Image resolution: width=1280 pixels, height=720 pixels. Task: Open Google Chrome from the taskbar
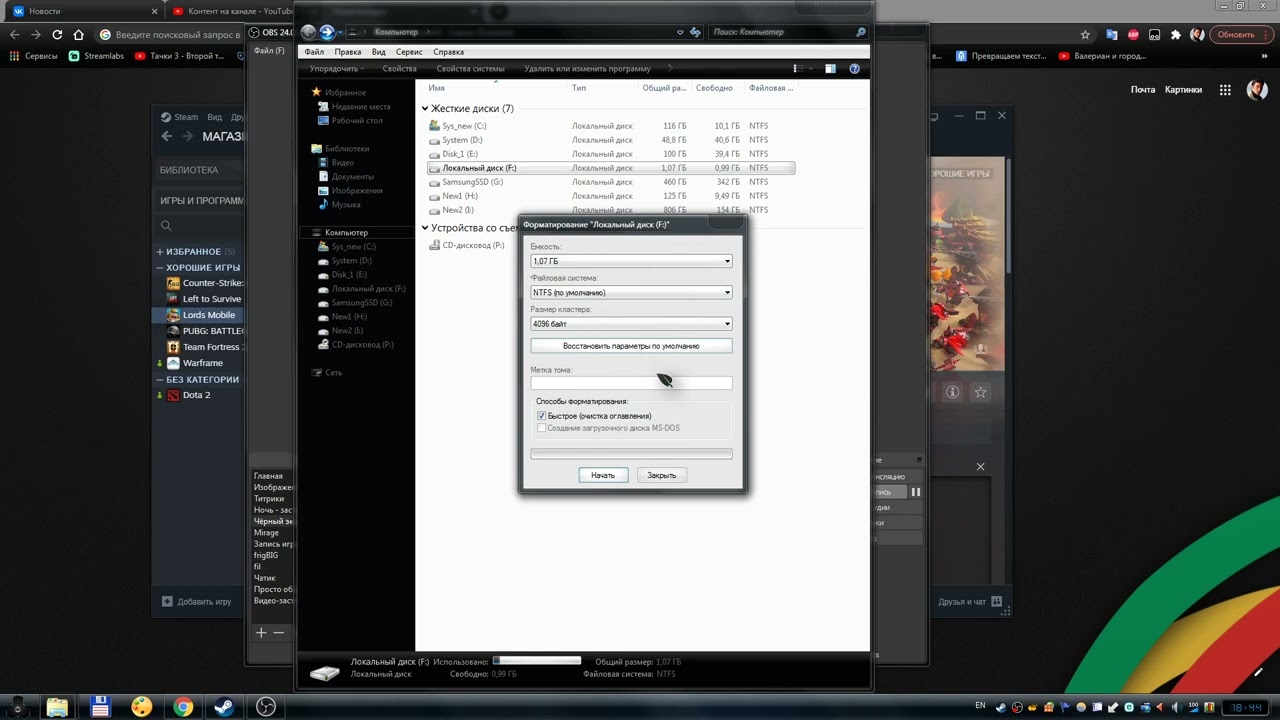point(182,707)
